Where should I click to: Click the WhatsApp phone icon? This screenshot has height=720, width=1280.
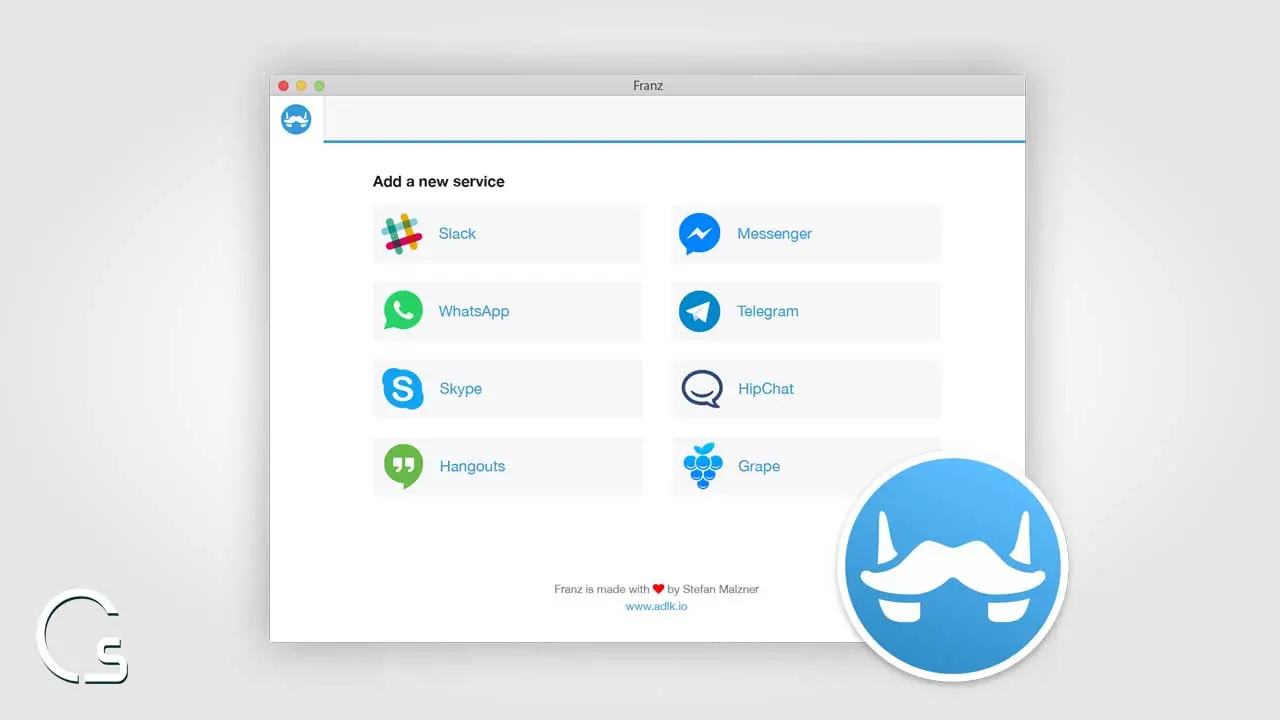click(x=403, y=311)
